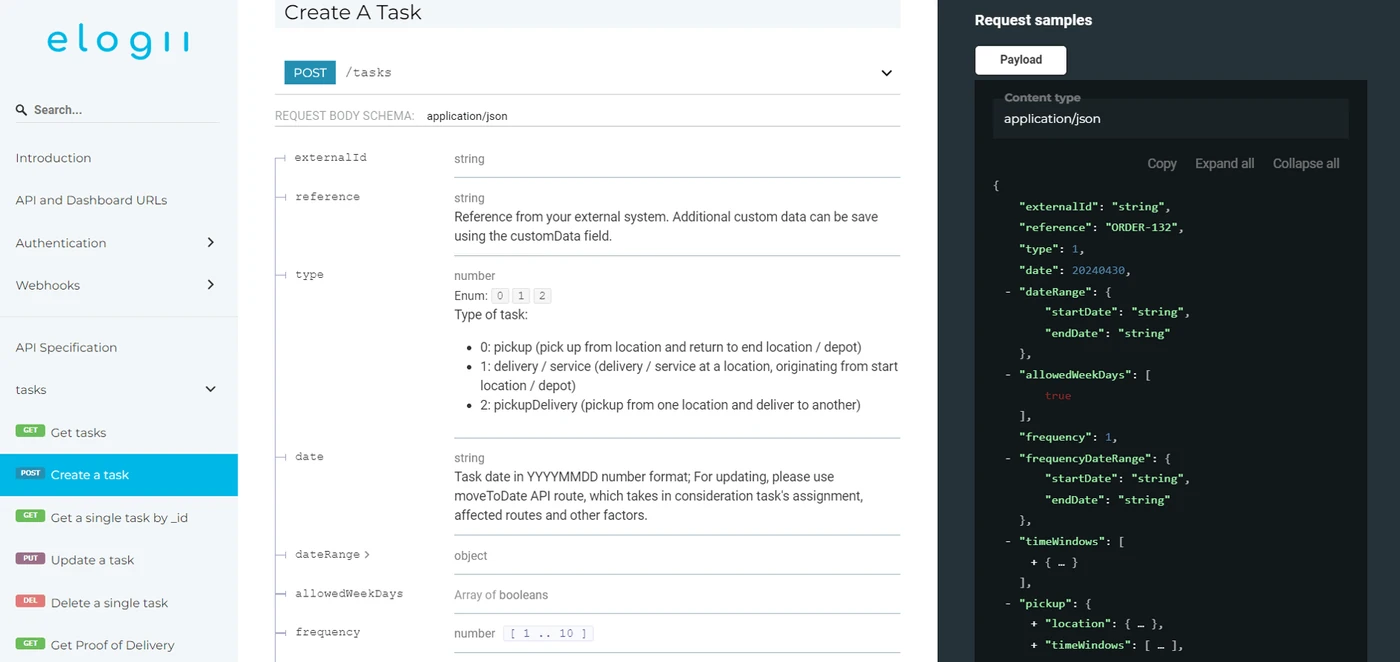
Task: Collapse the "pickup" JSON node
Action: pyautogui.click(x=1008, y=604)
